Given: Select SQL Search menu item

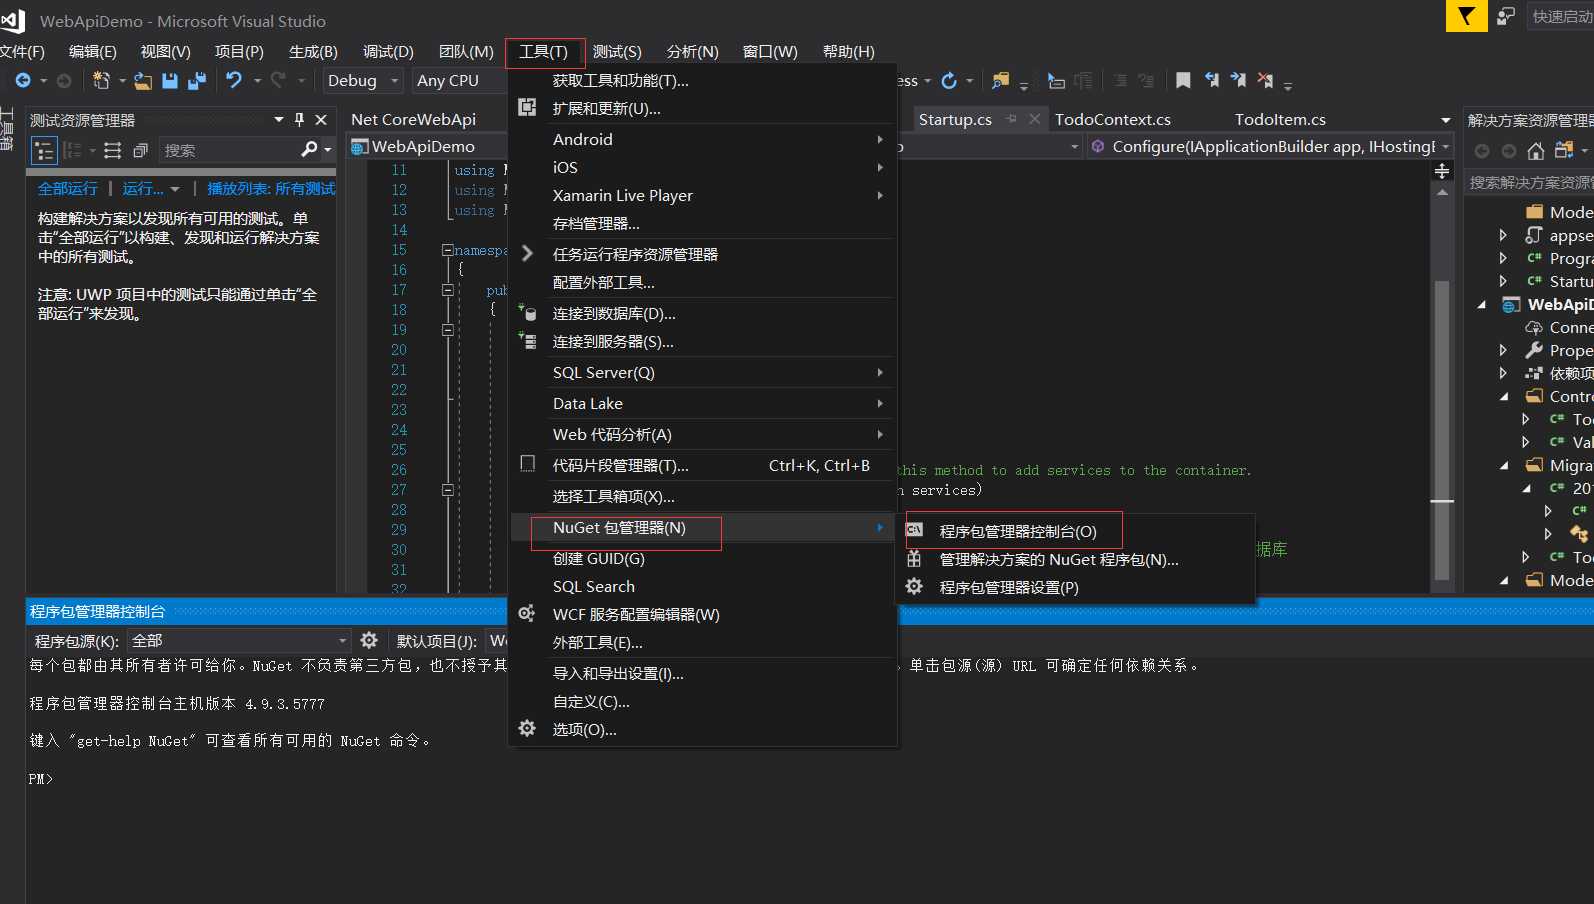Looking at the screenshot, I should pyautogui.click(x=703, y=586).
